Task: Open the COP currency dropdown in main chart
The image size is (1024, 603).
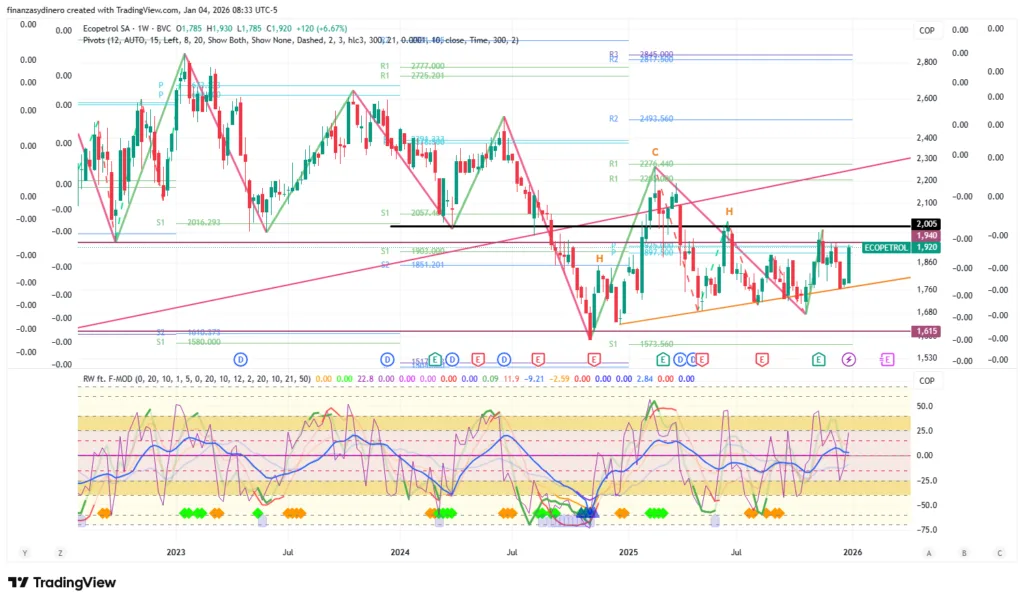Action: [927, 31]
